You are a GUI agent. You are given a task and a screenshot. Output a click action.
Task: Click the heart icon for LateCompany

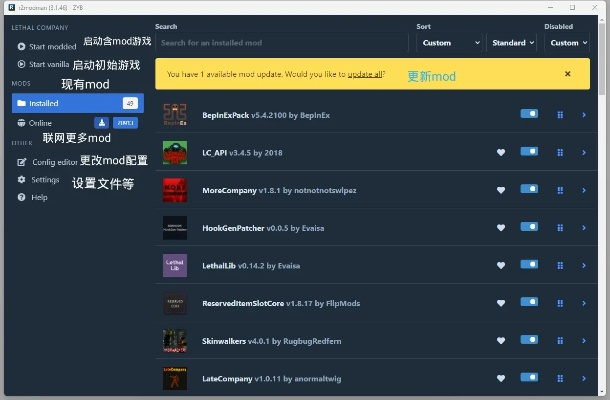(x=501, y=378)
